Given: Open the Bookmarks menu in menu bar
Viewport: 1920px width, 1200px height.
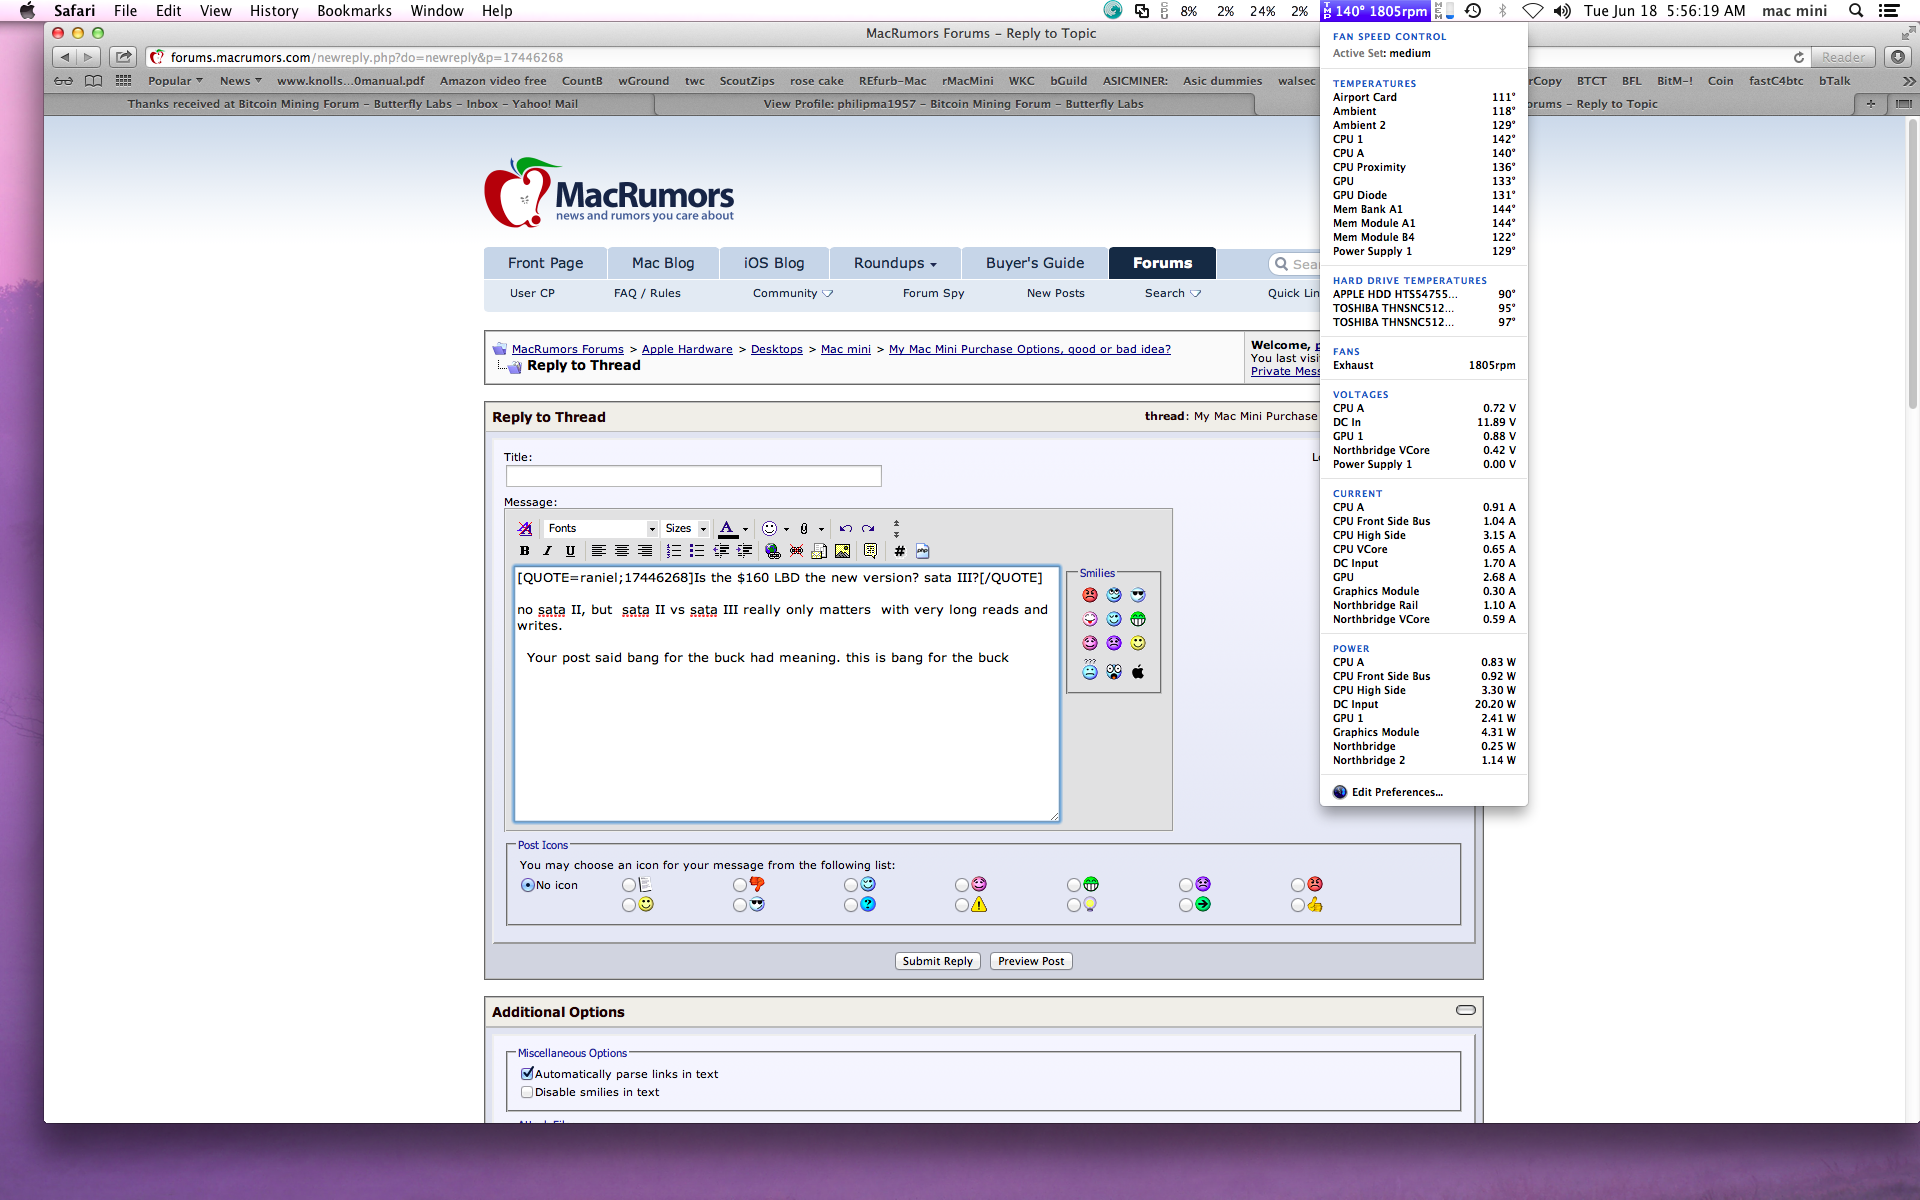Looking at the screenshot, I should click(354, 11).
